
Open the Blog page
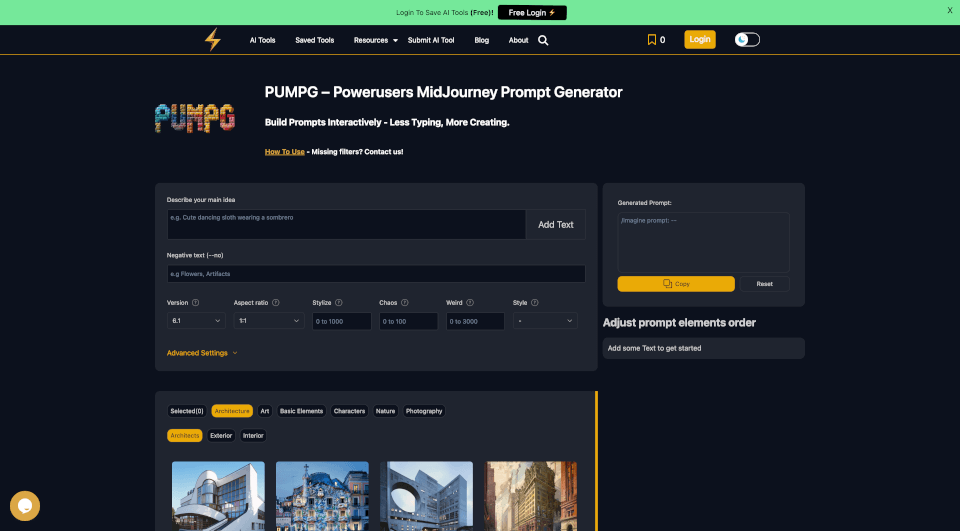pos(482,40)
